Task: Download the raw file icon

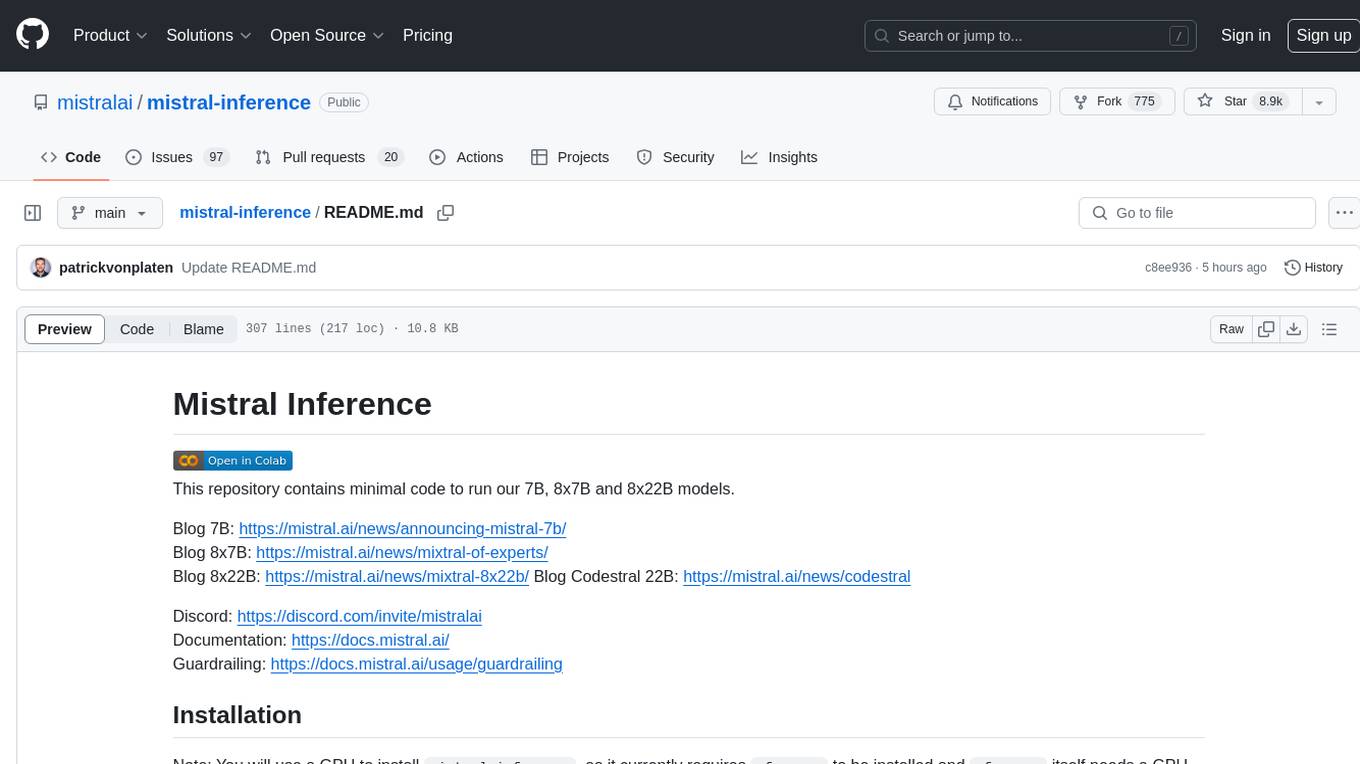Action: tap(1293, 329)
